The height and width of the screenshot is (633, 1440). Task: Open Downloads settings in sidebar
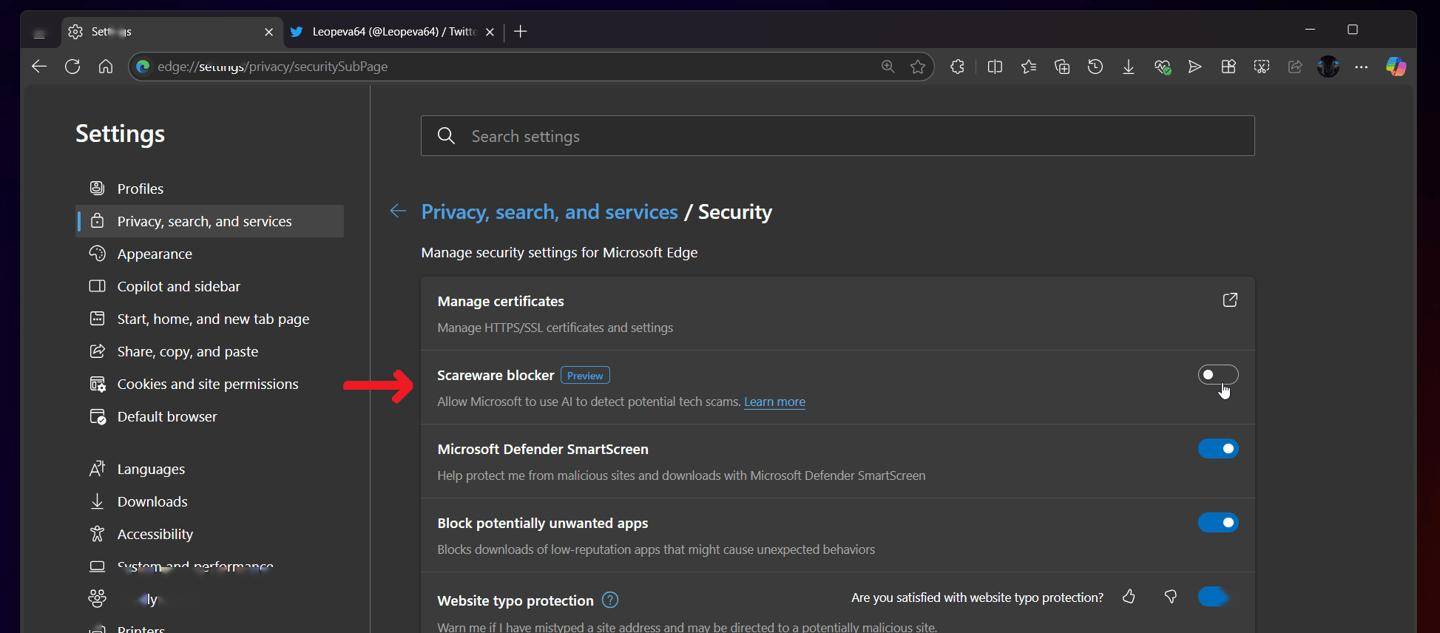[x=210, y=501]
